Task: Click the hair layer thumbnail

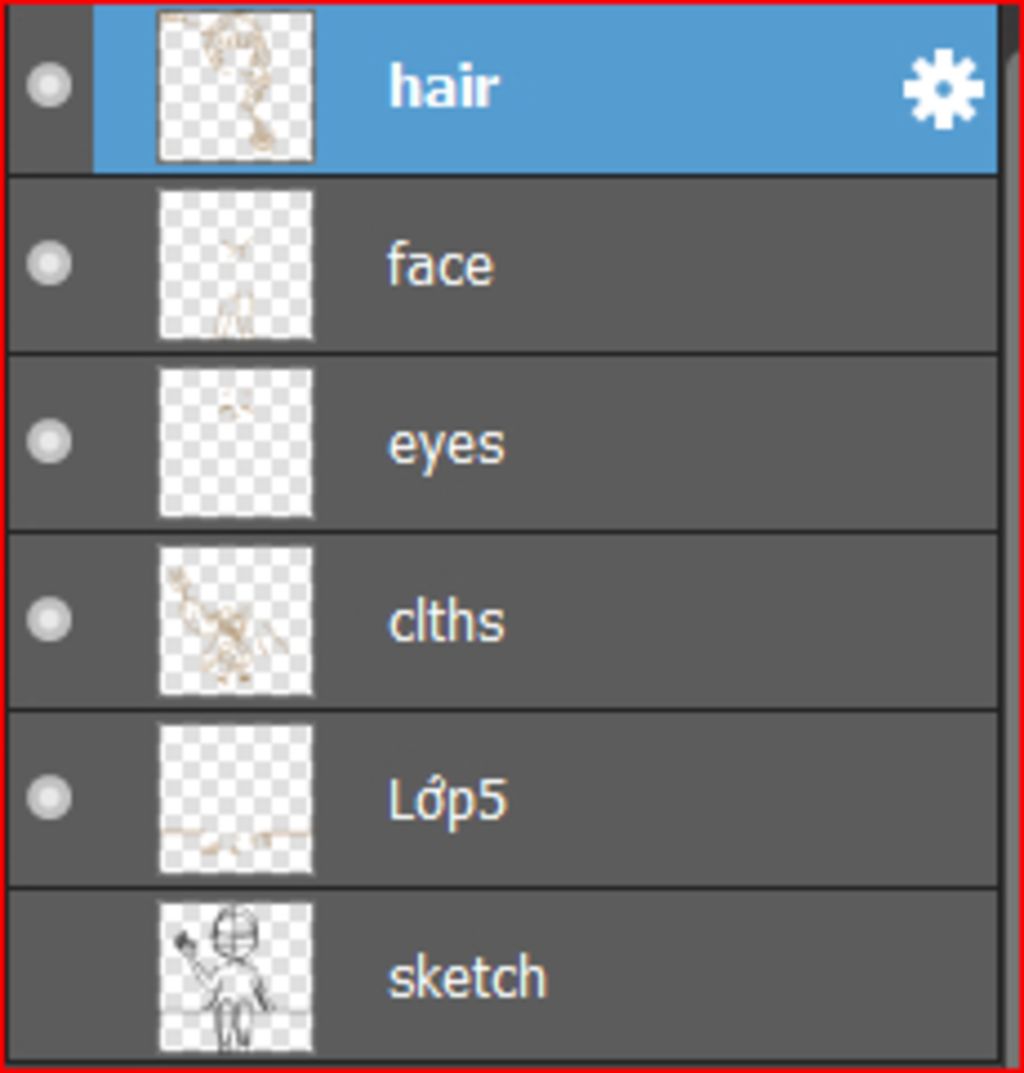Action: coord(236,87)
